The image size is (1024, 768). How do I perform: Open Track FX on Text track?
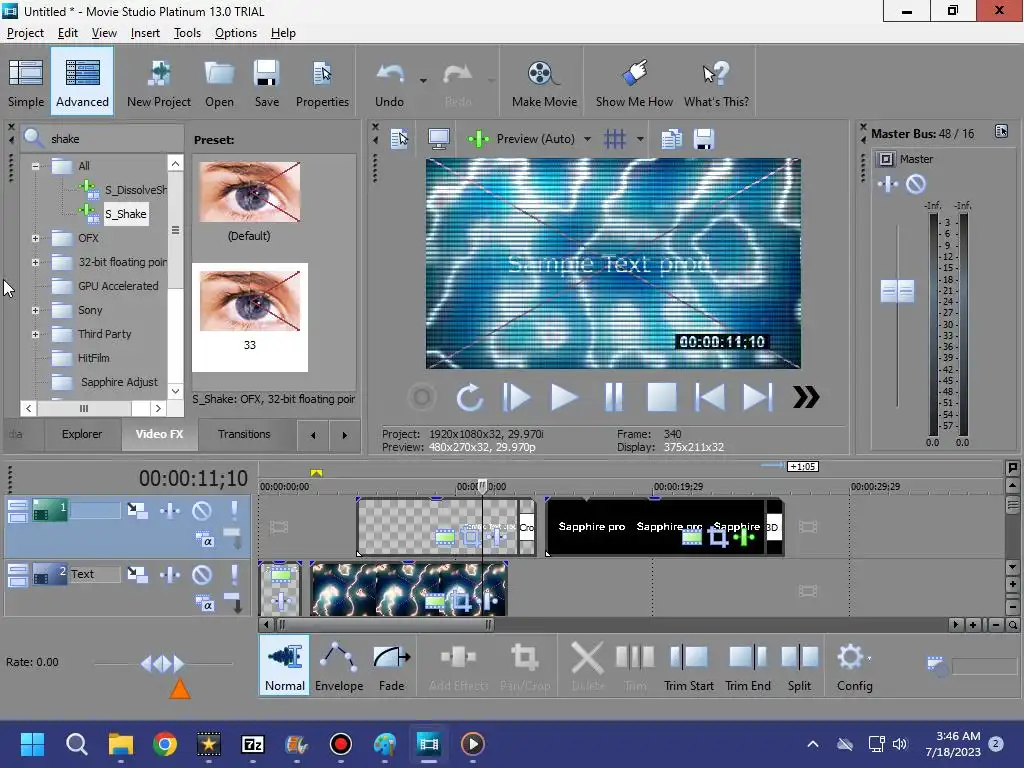[170, 575]
